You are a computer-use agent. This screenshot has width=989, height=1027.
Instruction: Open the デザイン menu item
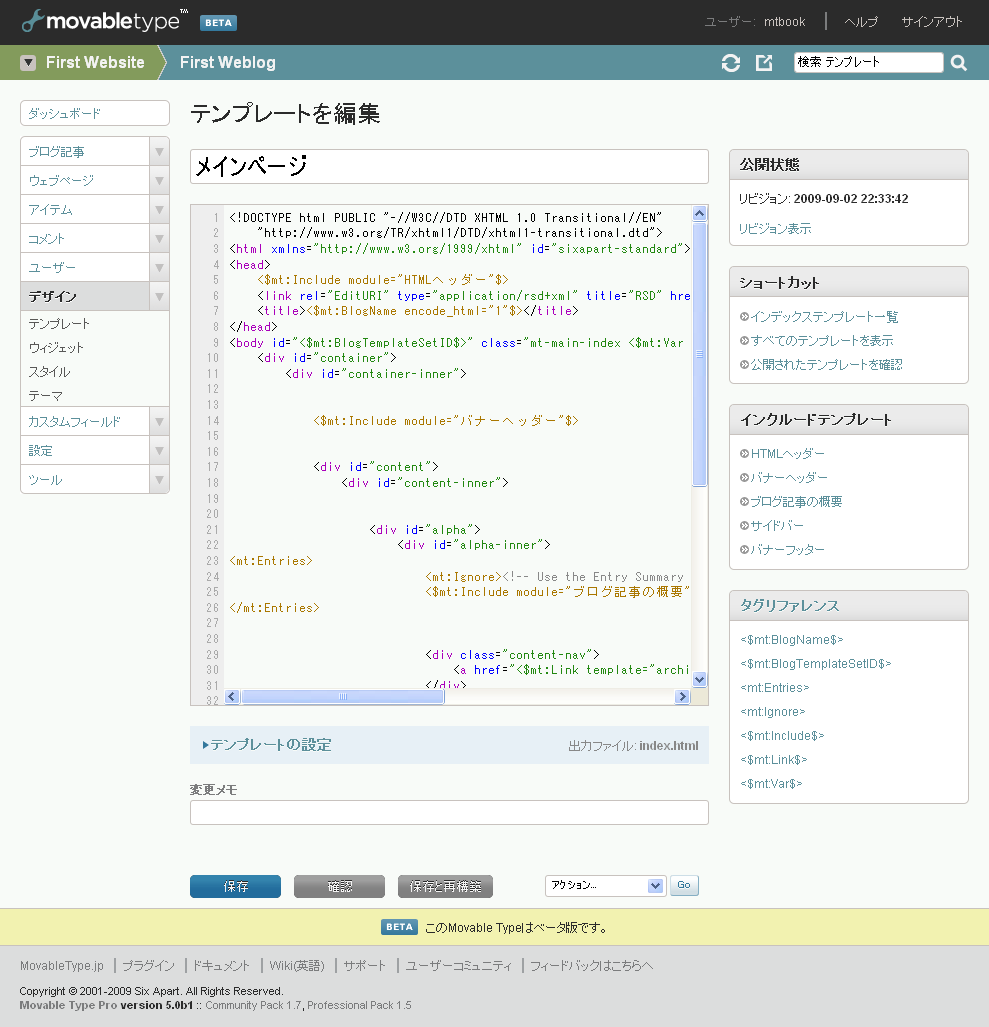(x=85, y=297)
